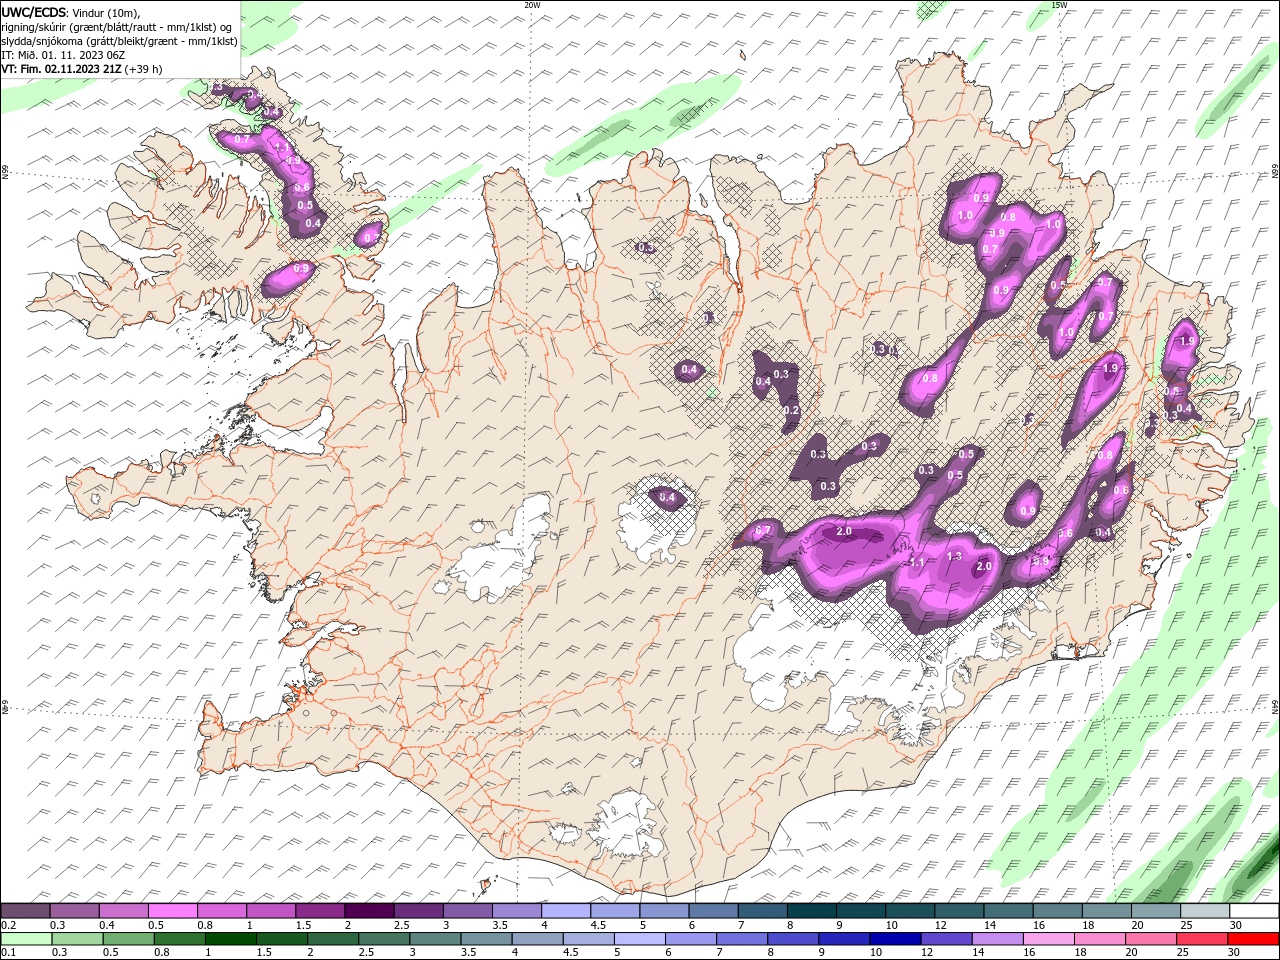Click the bottom-row swatch above the 6 label
The width and height of the screenshot is (1280, 960).
pyautogui.click(x=690, y=939)
